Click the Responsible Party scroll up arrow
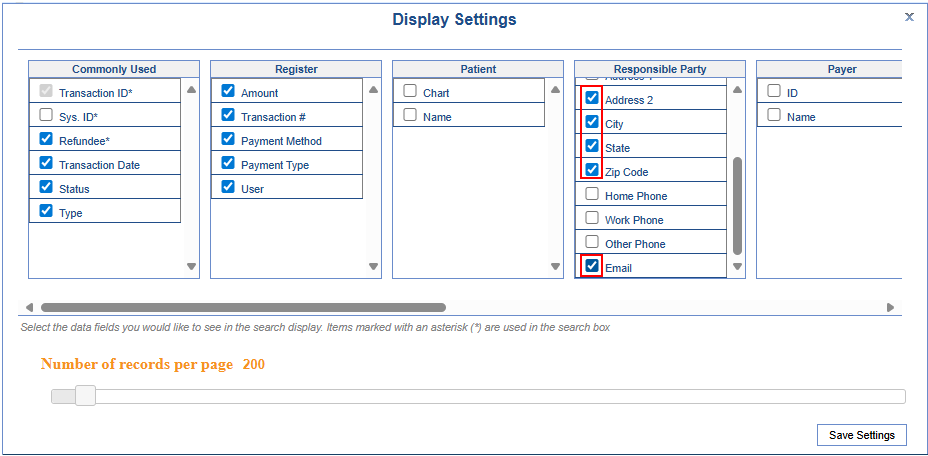The height and width of the screenshot is (456, 928). (x=737, y=90)
